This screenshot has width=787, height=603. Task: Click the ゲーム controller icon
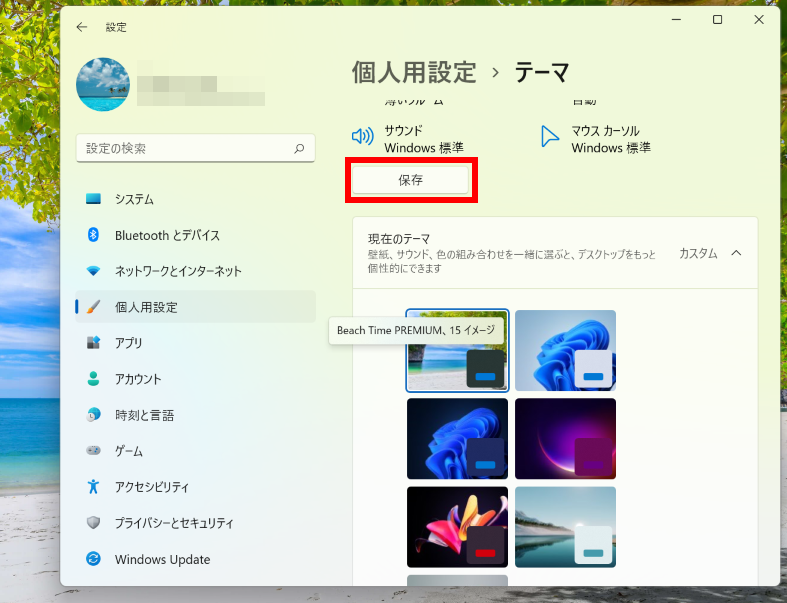pyautogui.click(x=93, y=450)
